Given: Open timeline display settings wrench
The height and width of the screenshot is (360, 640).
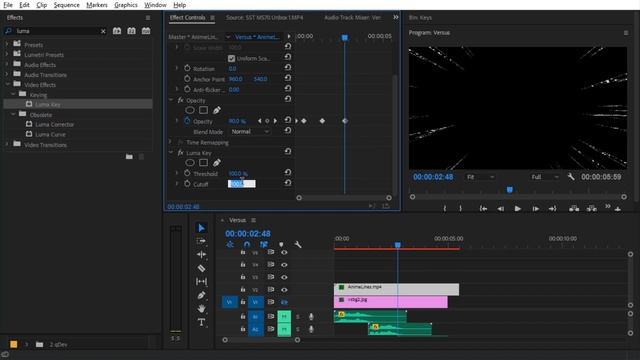Looking at the screenshot, I should click(x=298, y=244).
